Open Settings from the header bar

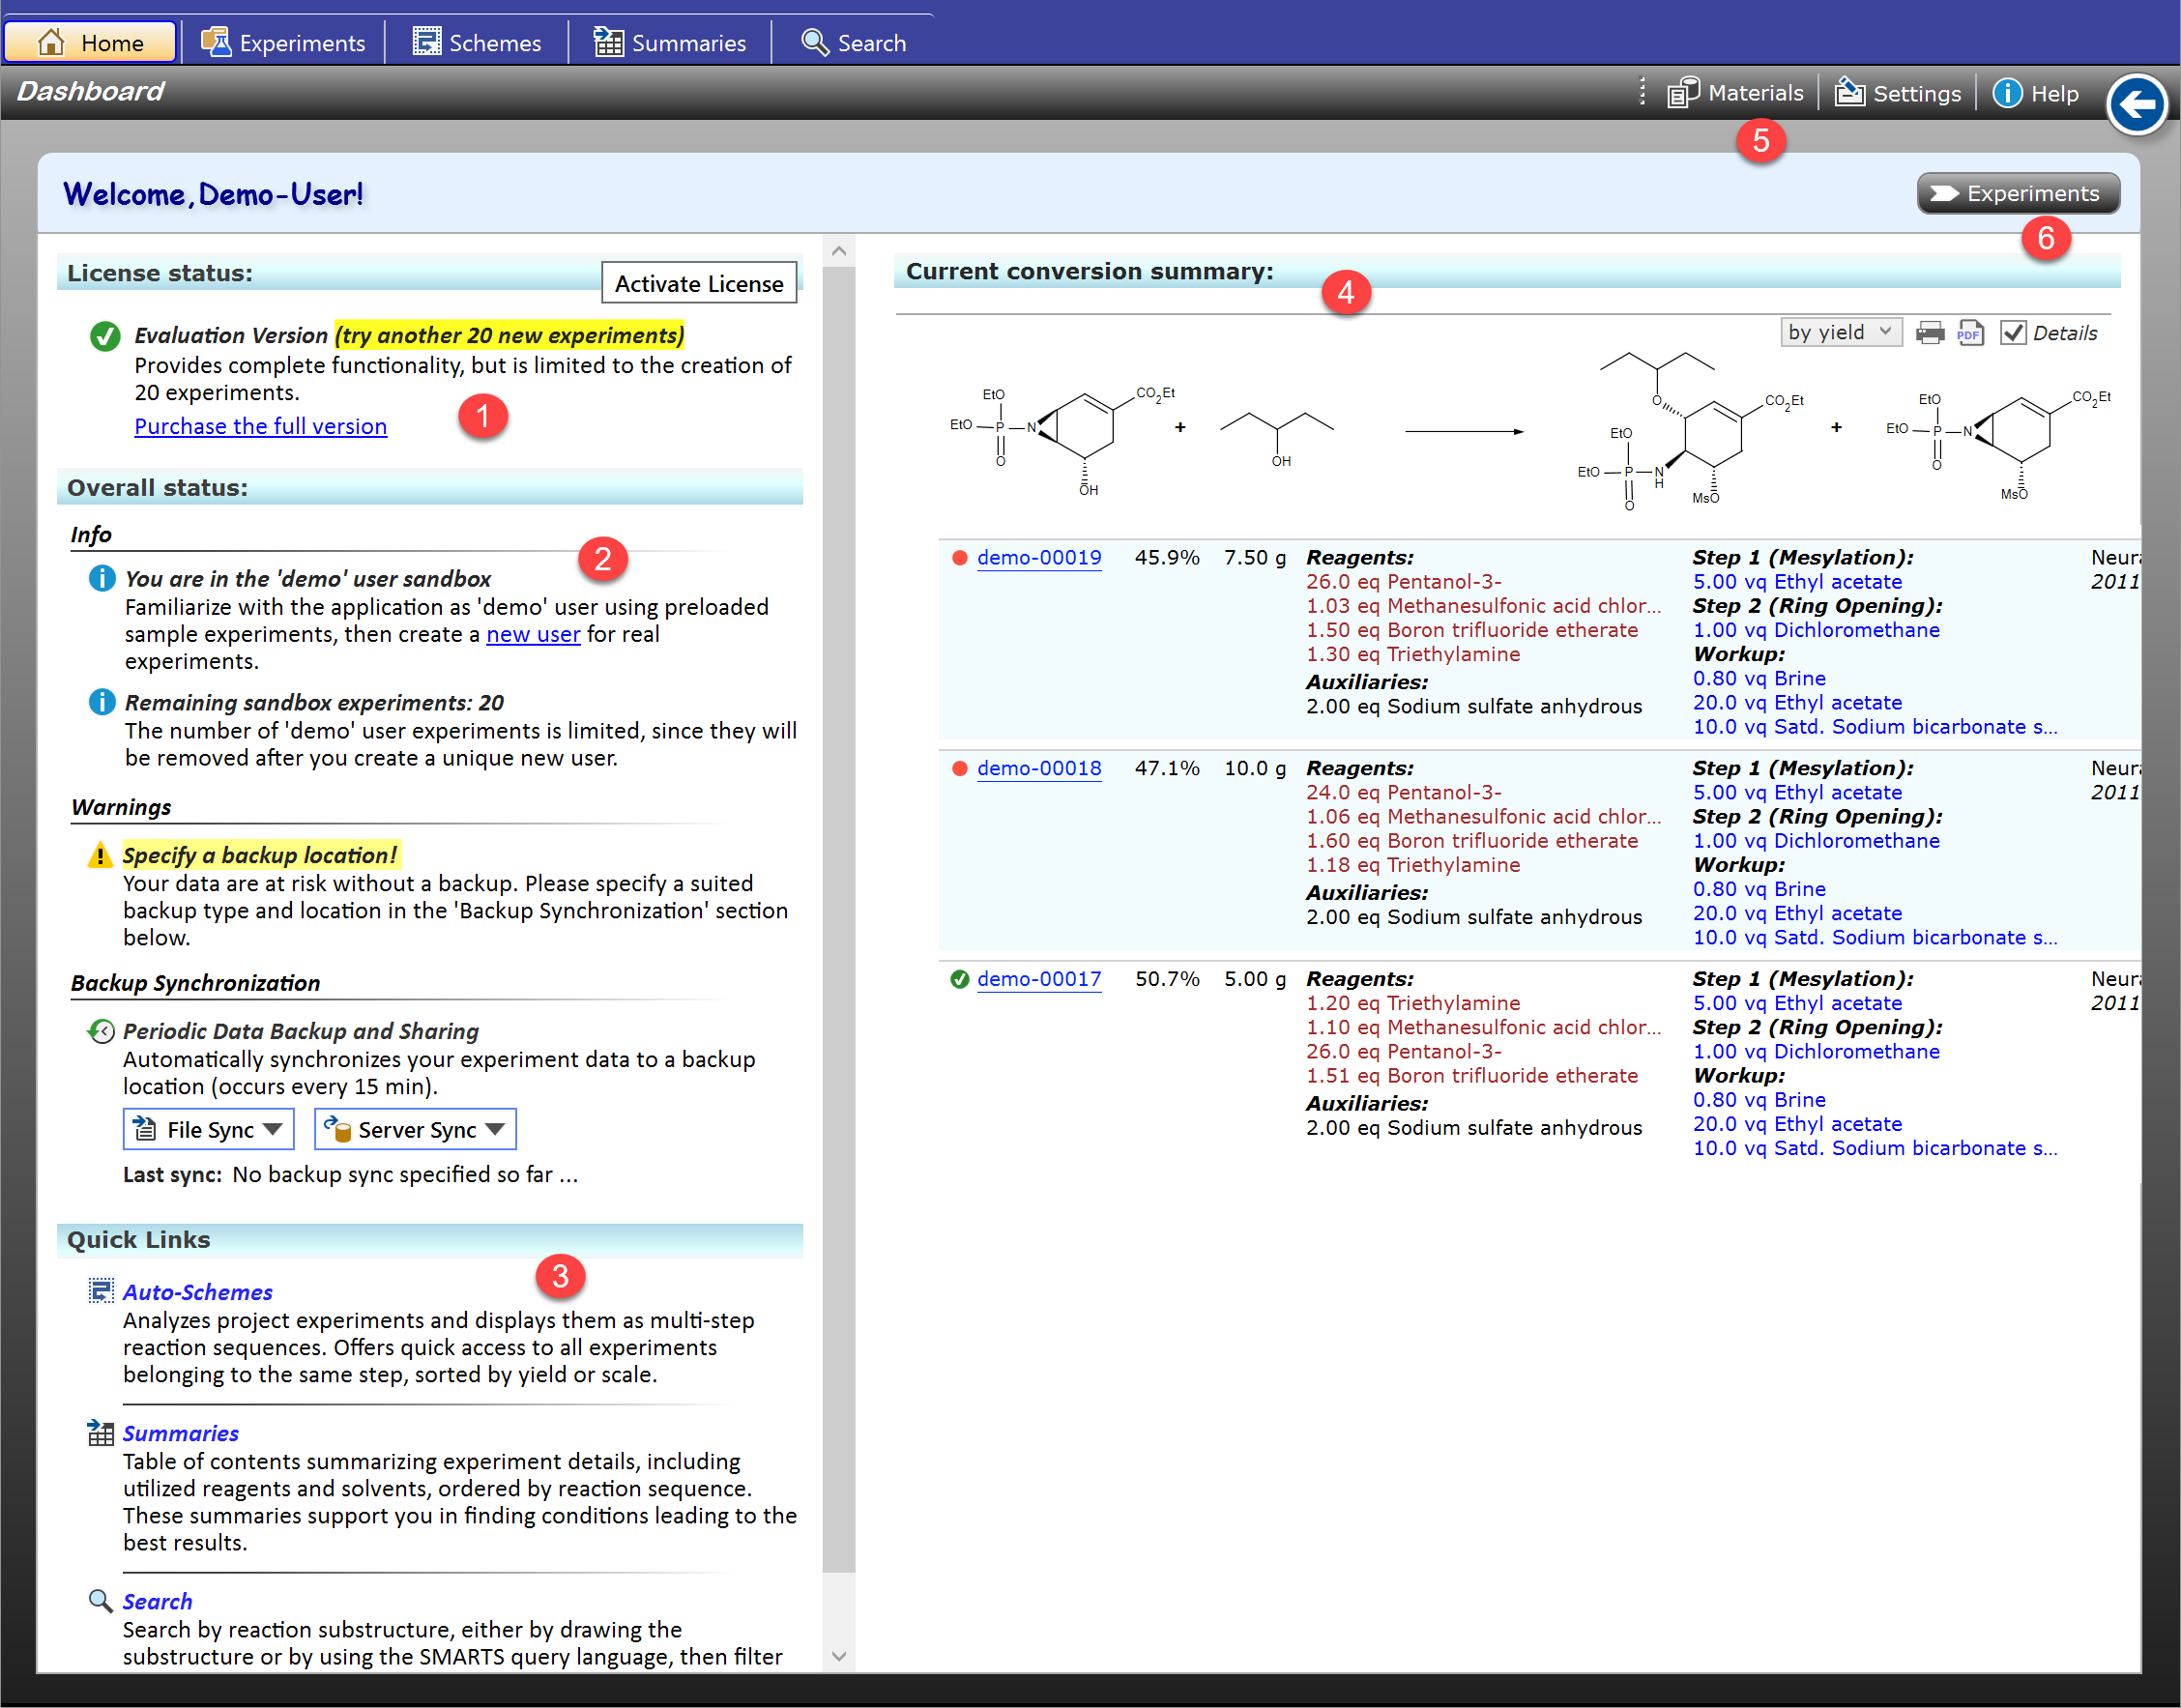point(1897,93)
